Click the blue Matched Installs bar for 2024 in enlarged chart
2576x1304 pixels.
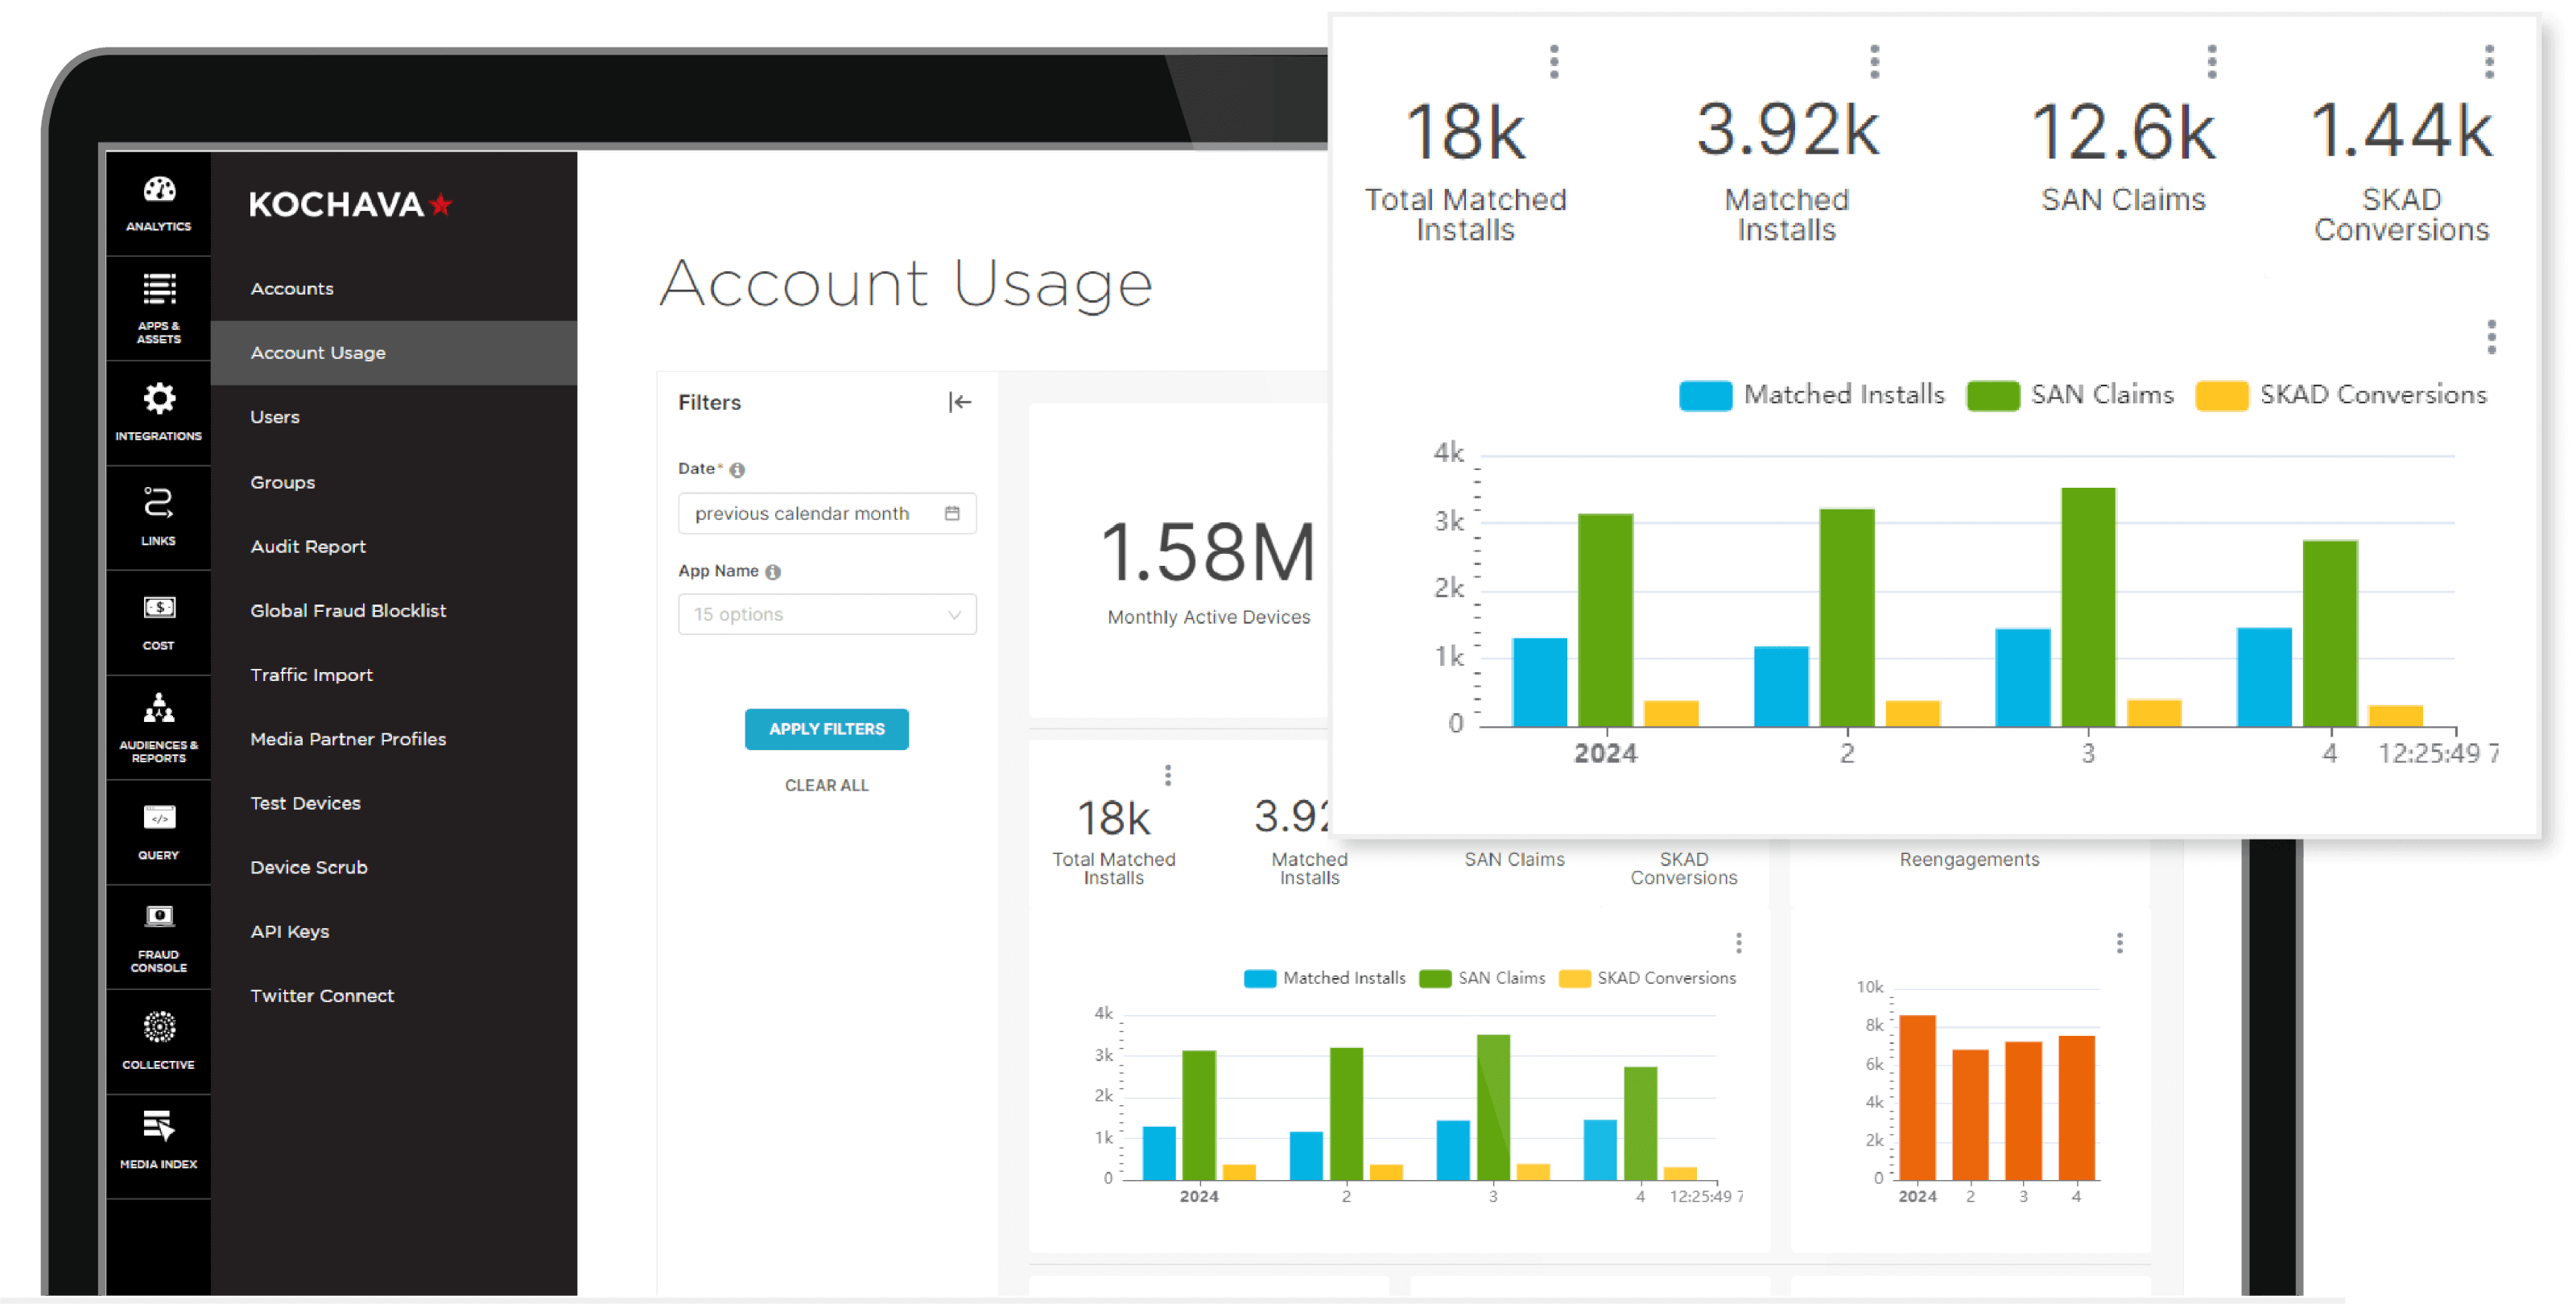pos(1539,681)
